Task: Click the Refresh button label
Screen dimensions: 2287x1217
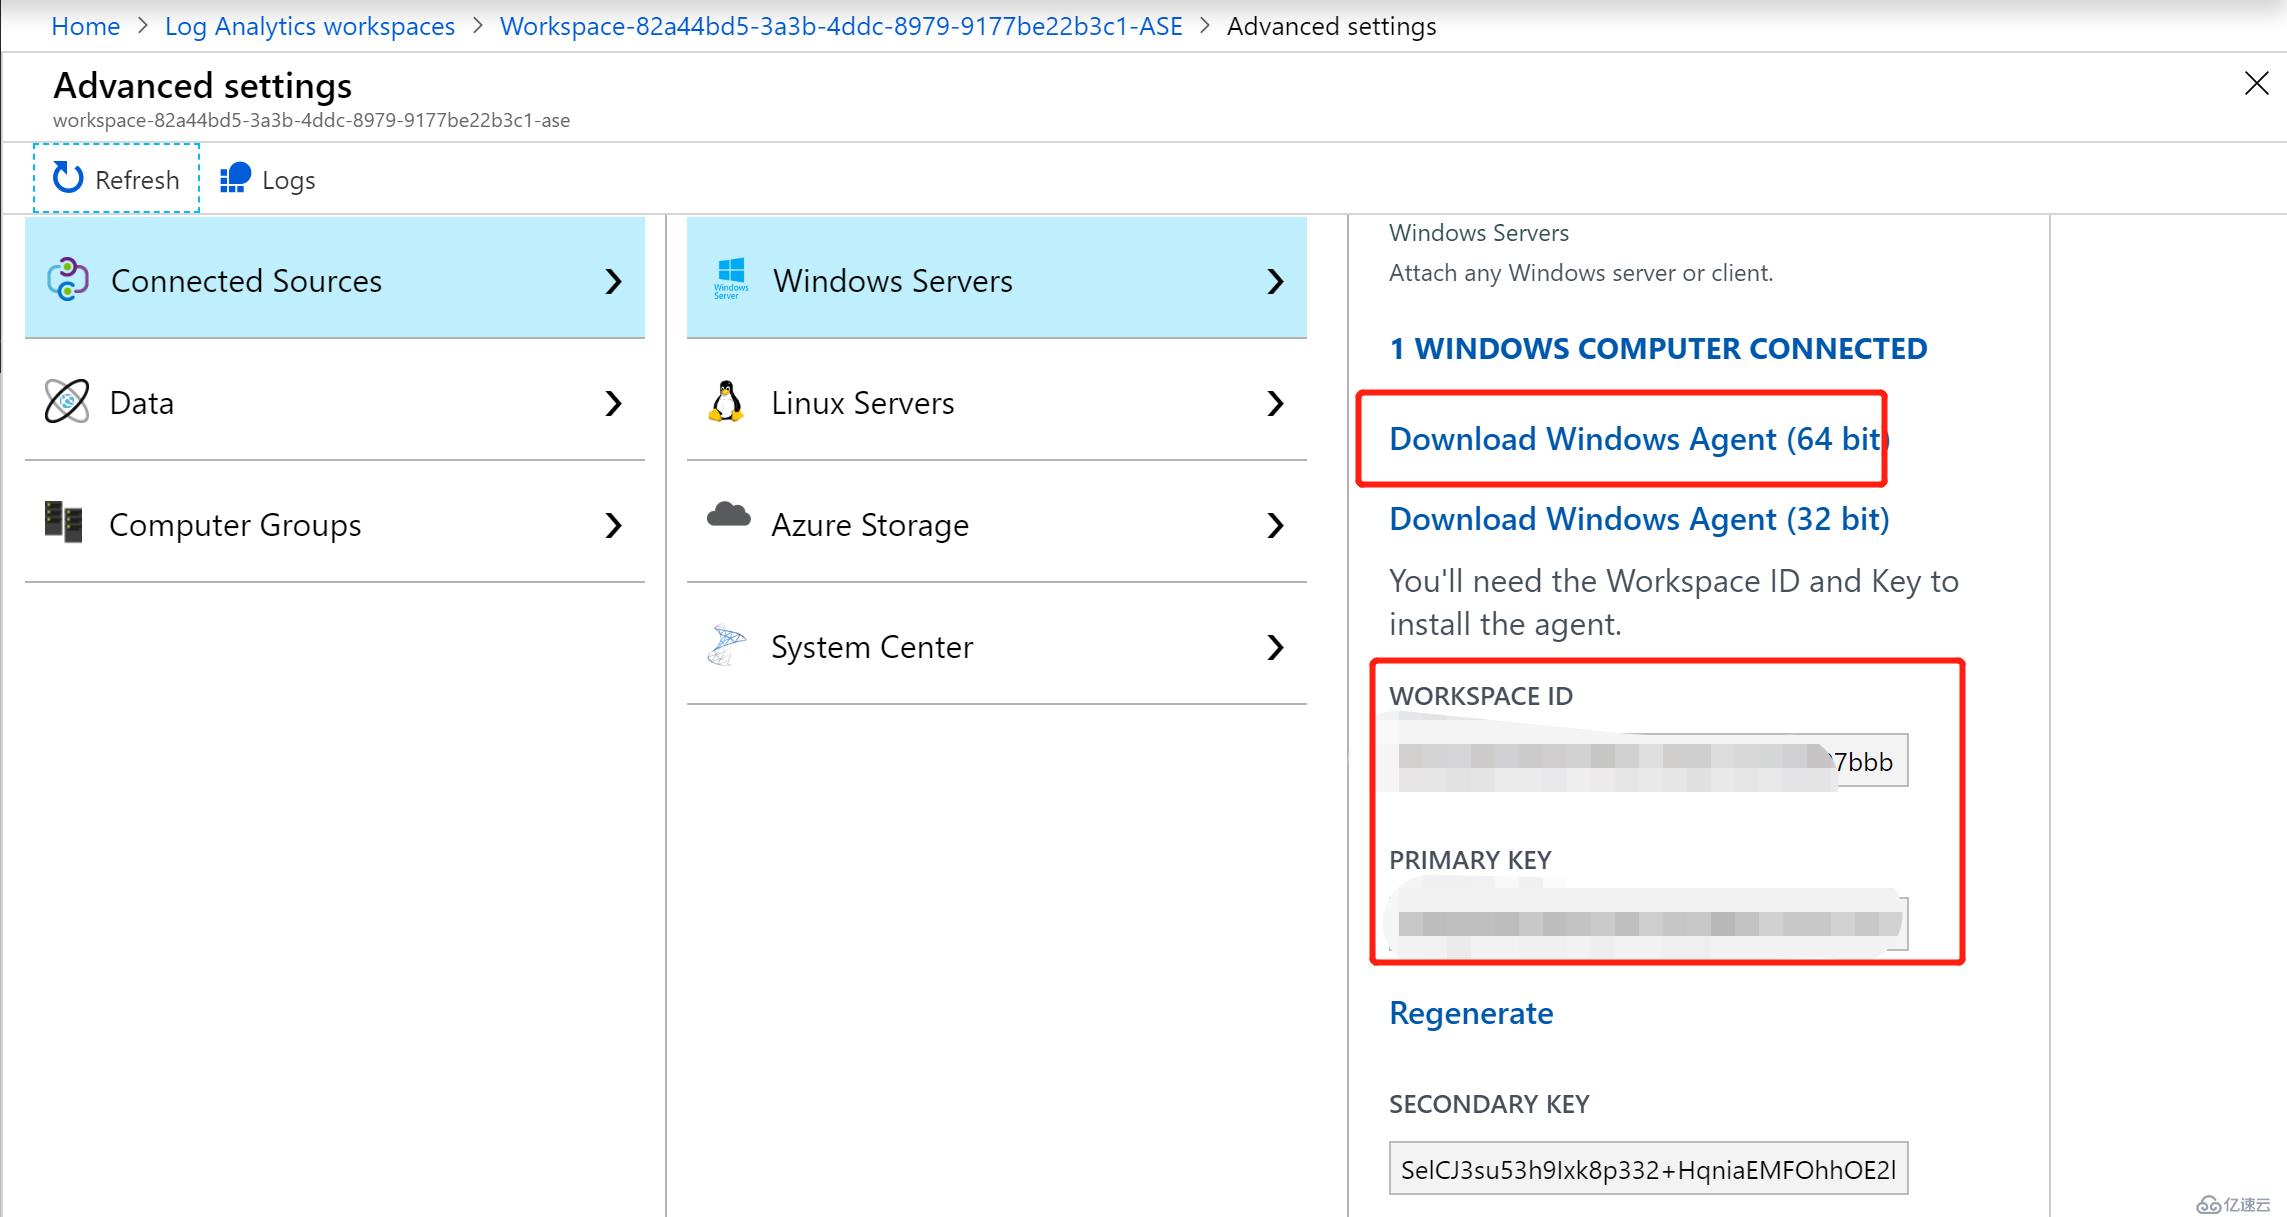Action: (x=137, y=180)
